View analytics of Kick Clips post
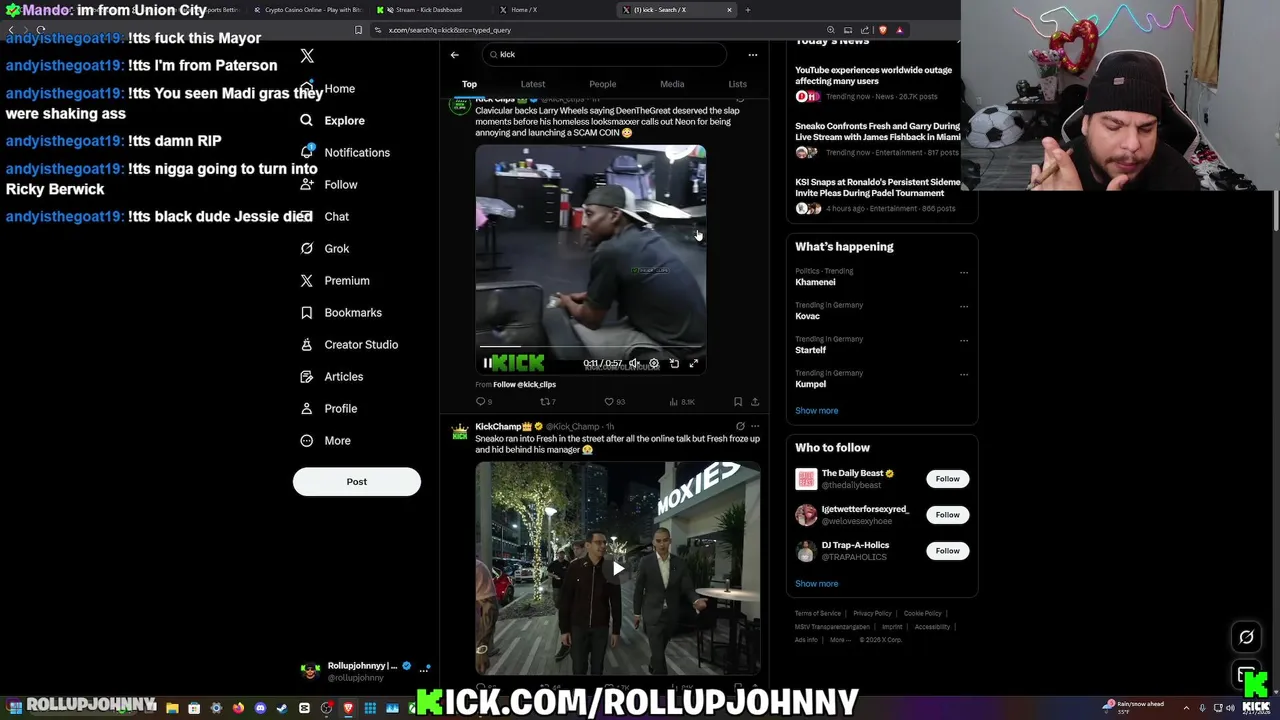1280x720 pixels. pos(682,402)
